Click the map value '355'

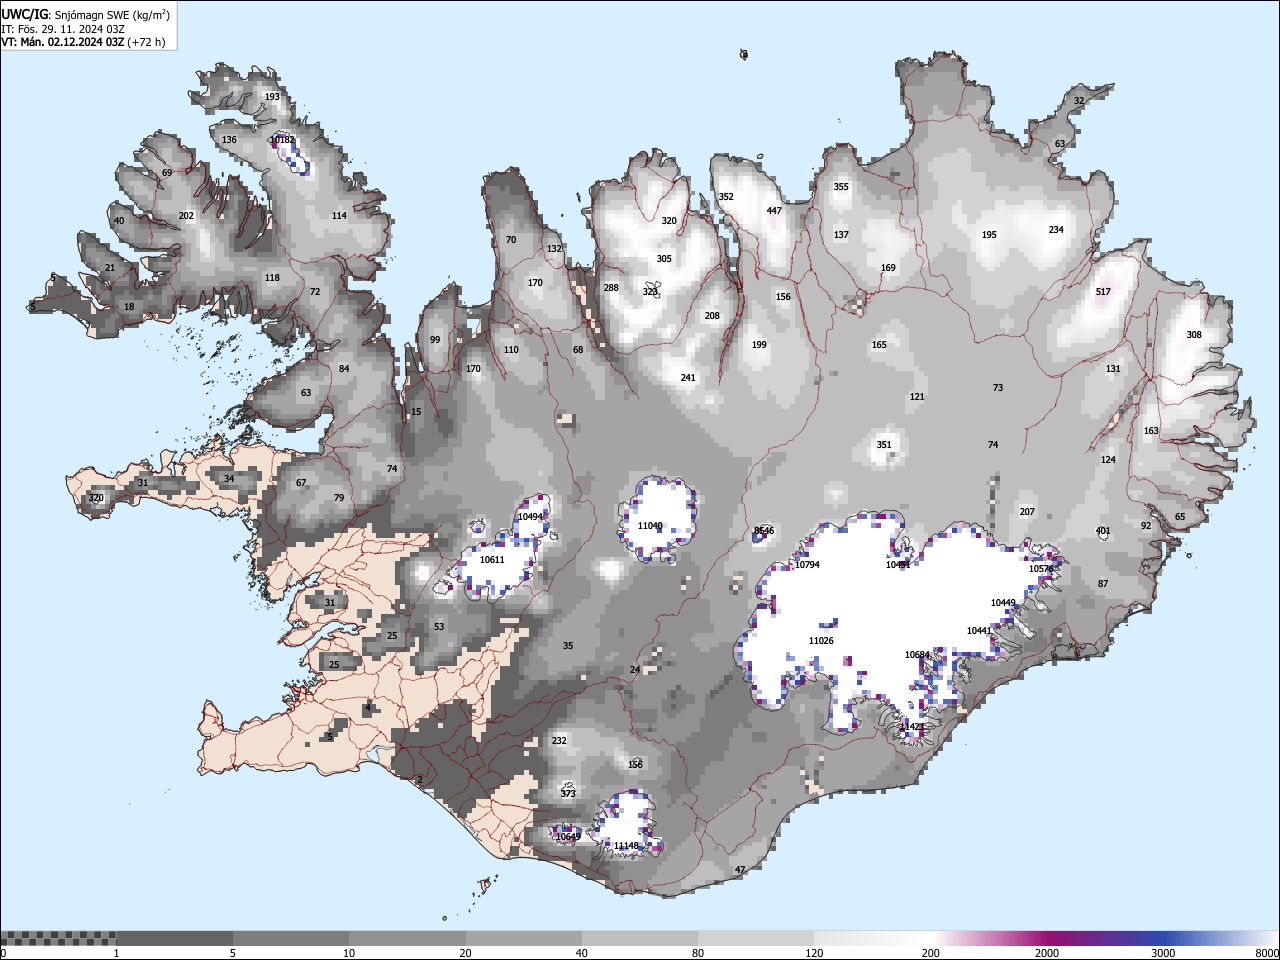(841, 187)
